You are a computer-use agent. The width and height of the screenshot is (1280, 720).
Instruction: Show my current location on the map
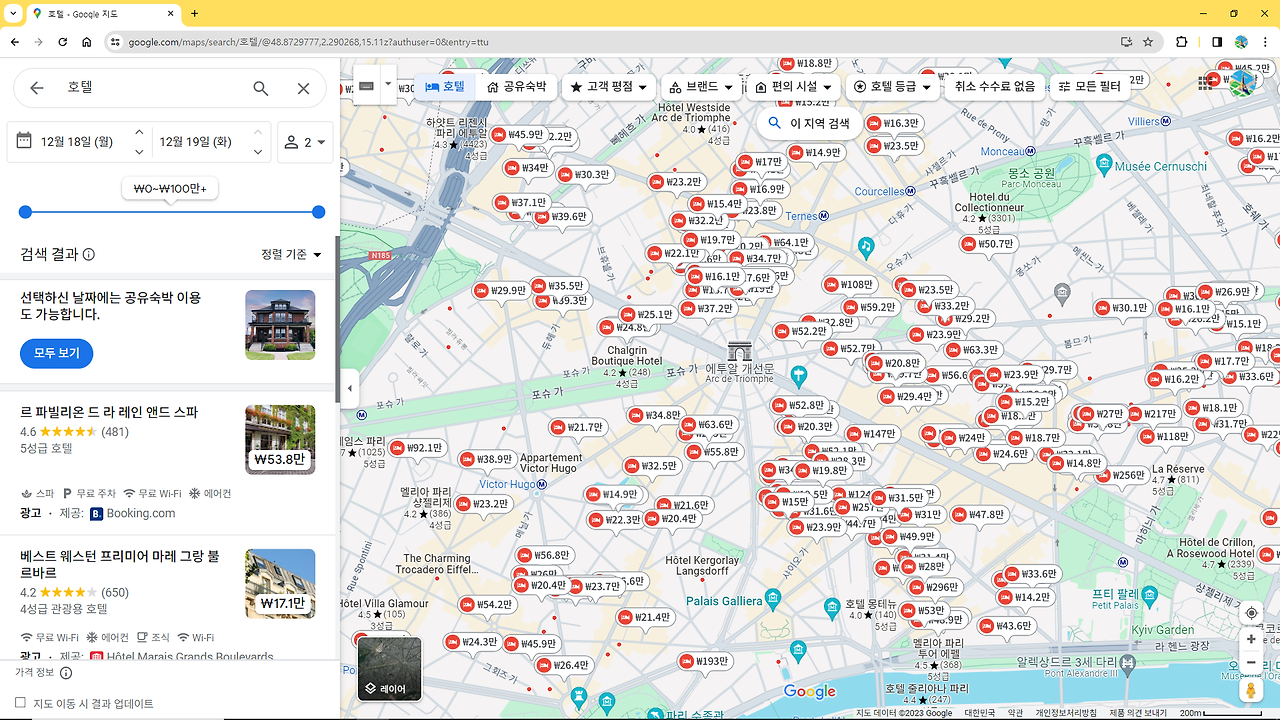pos(1251,613)
